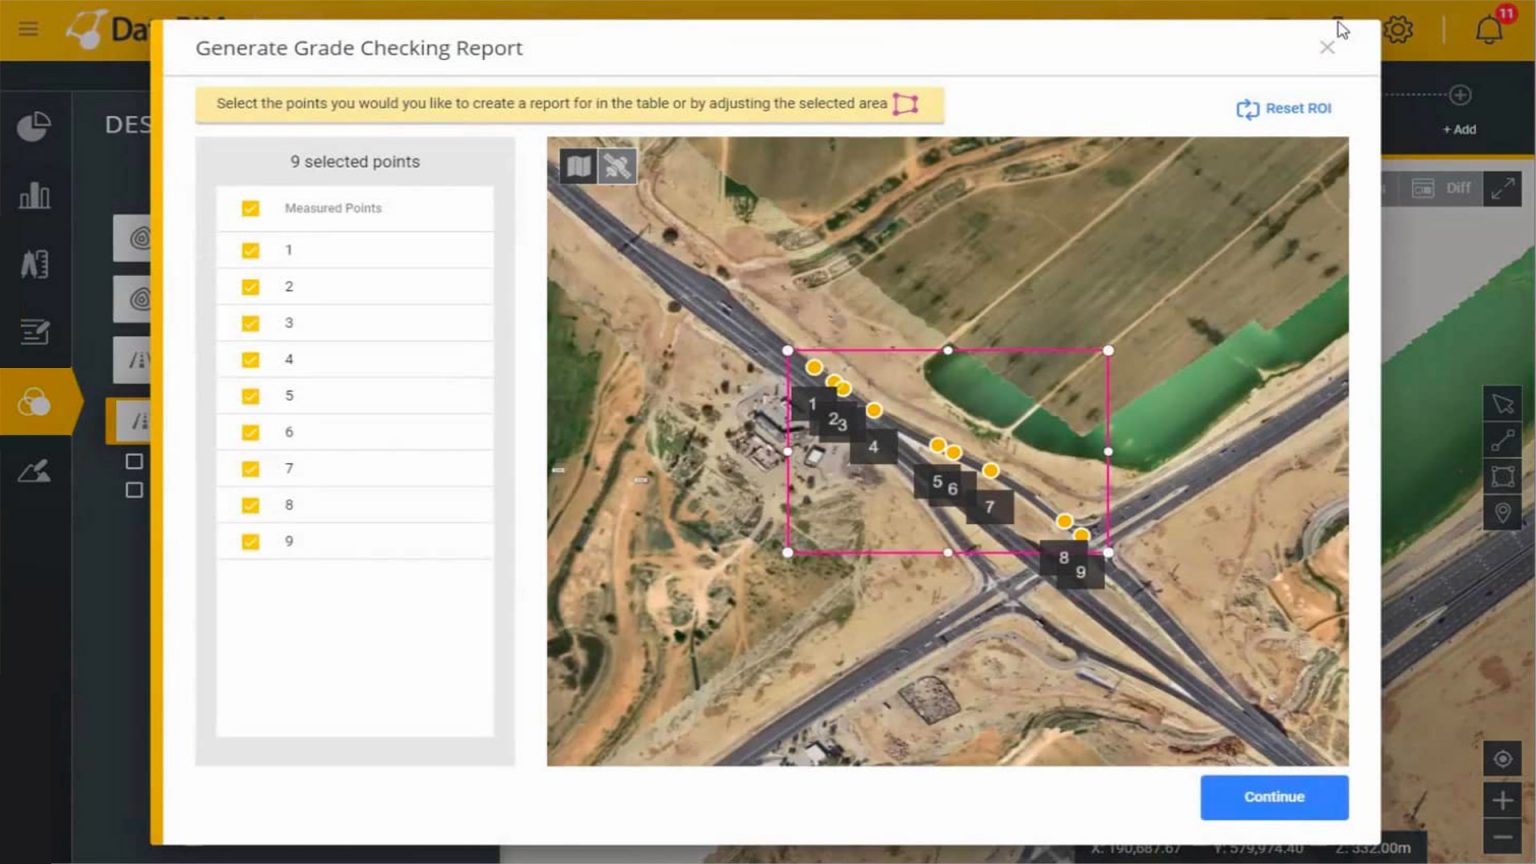Close the Generate Grade Checking Report dialog
1536x864 pixels.
1327,48
